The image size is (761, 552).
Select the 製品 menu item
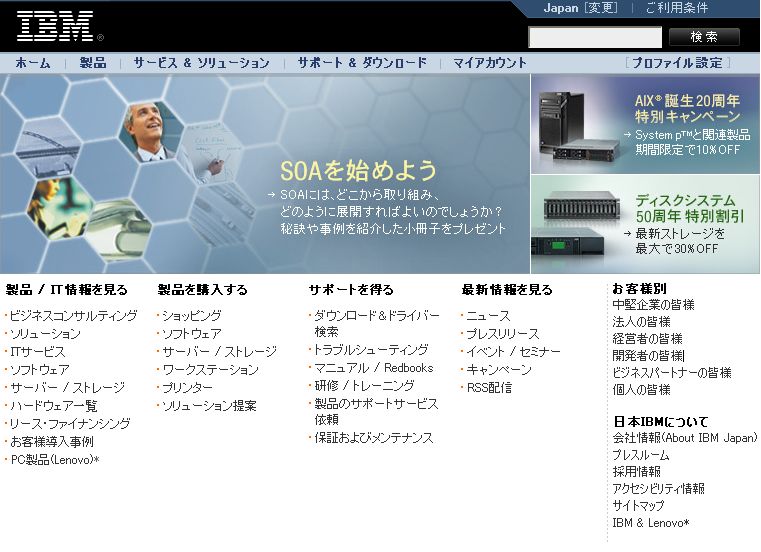[93, 63]
